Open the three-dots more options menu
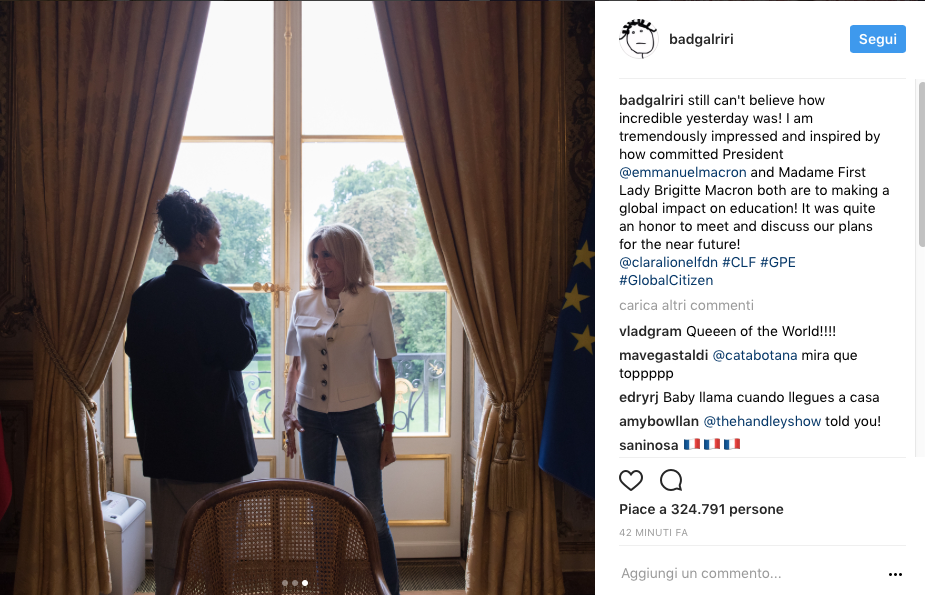925x595 pixels. pos(895,574)
